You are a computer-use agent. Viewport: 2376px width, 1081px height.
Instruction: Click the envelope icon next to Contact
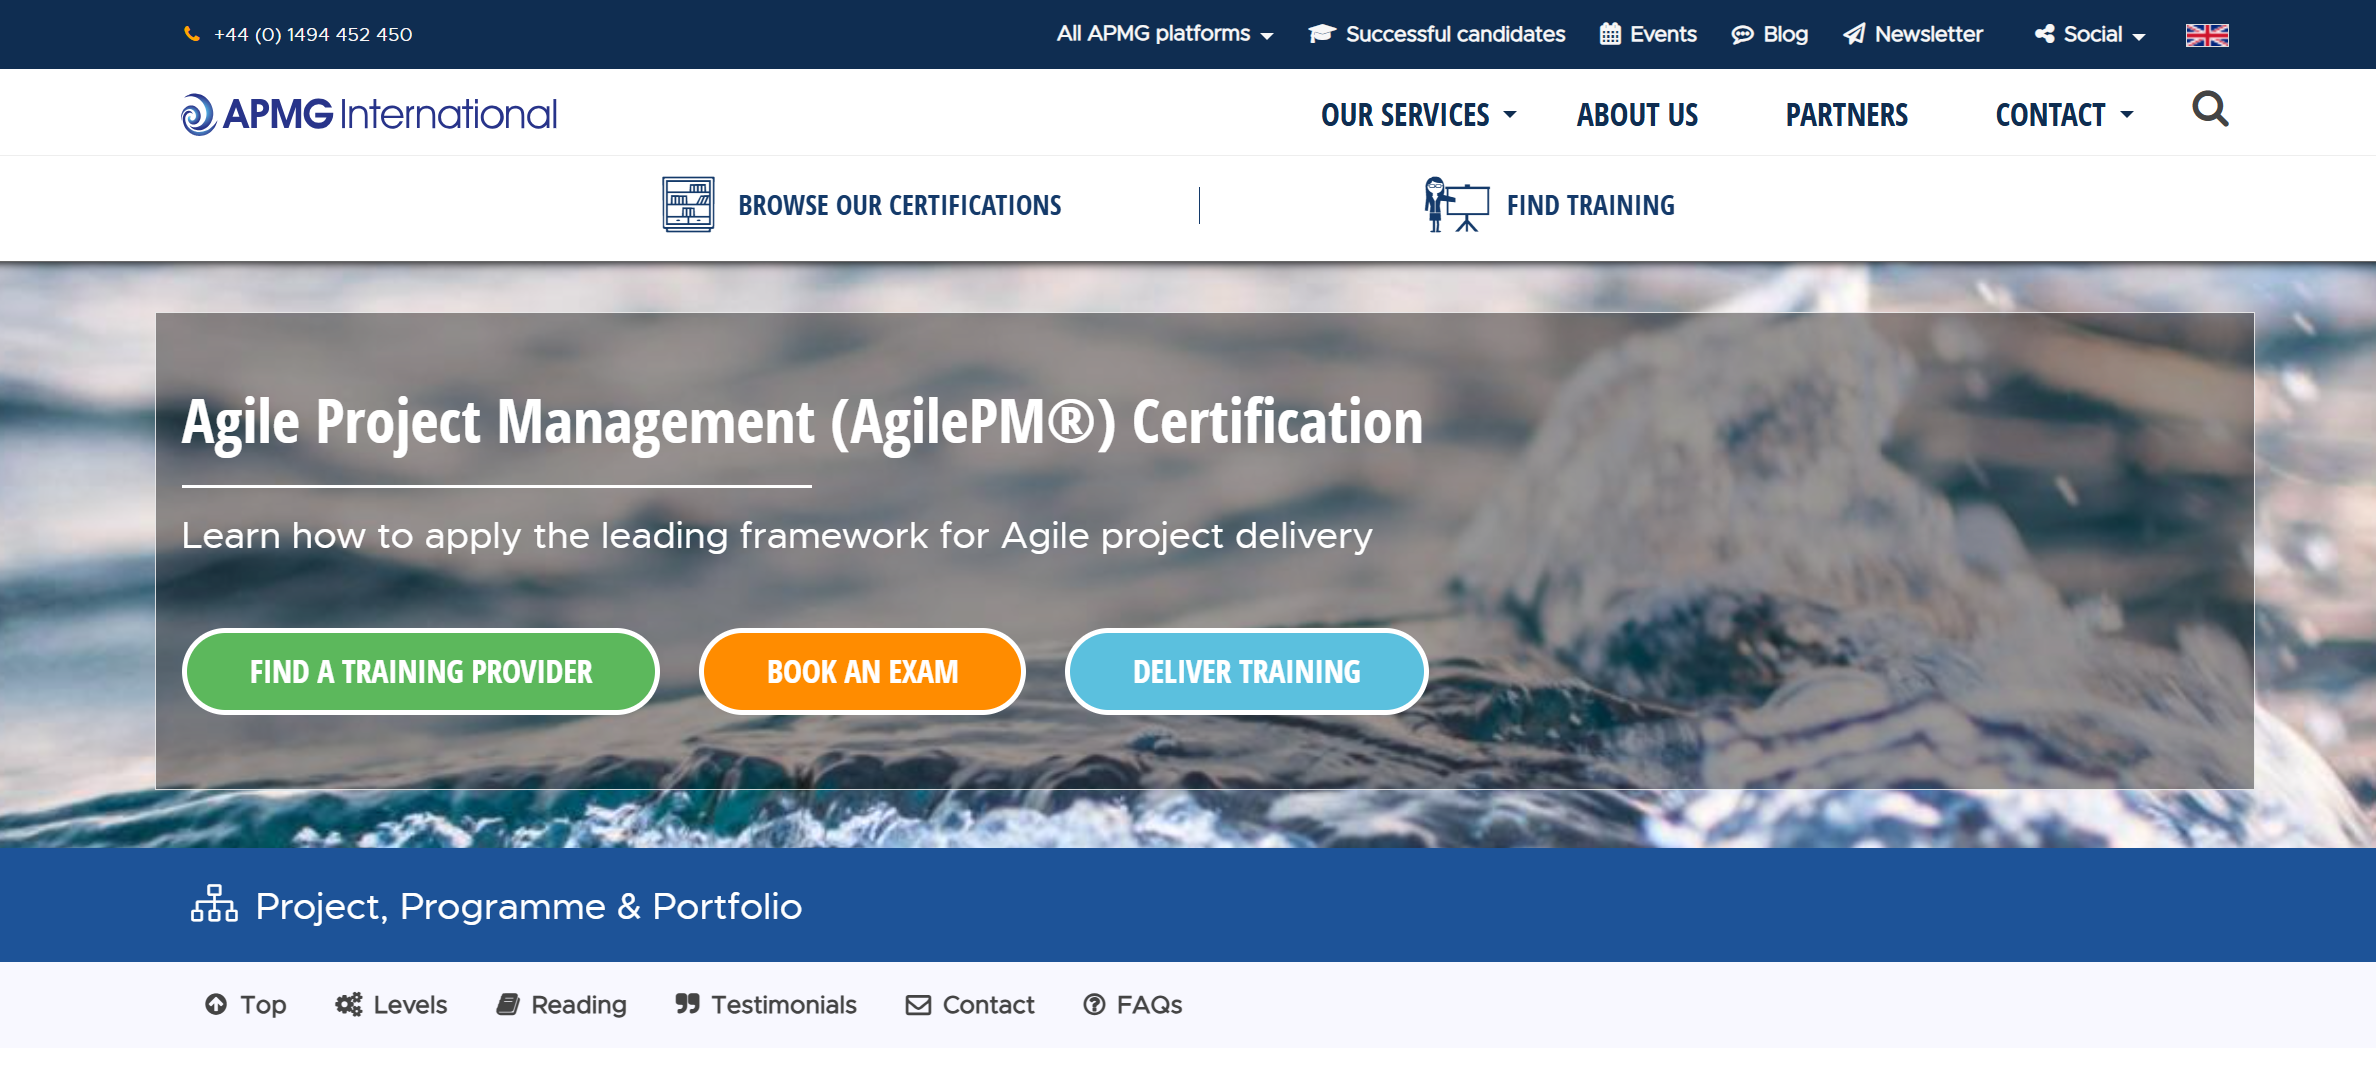point(918,1005)
